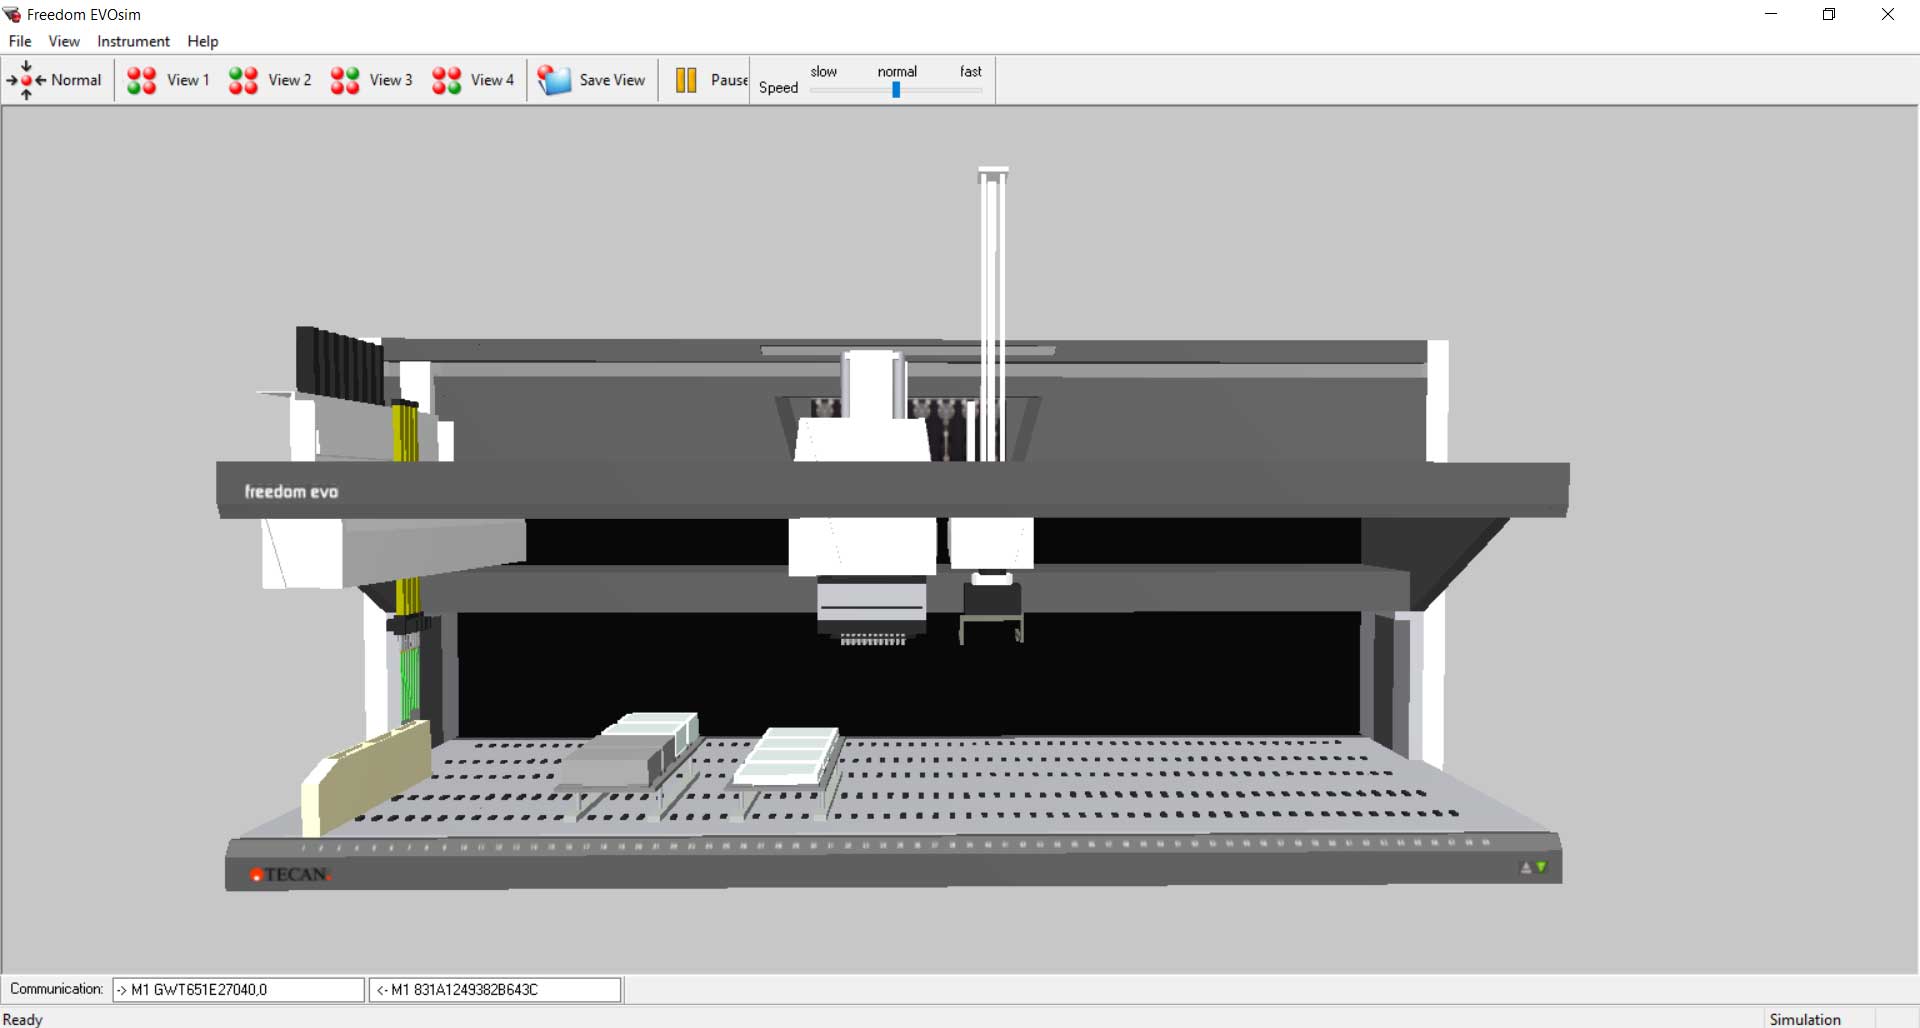The height and width of the screenshot is (1028, 1920).
Task: Set speed slider to slow end
Action: (x=814, y=90)
